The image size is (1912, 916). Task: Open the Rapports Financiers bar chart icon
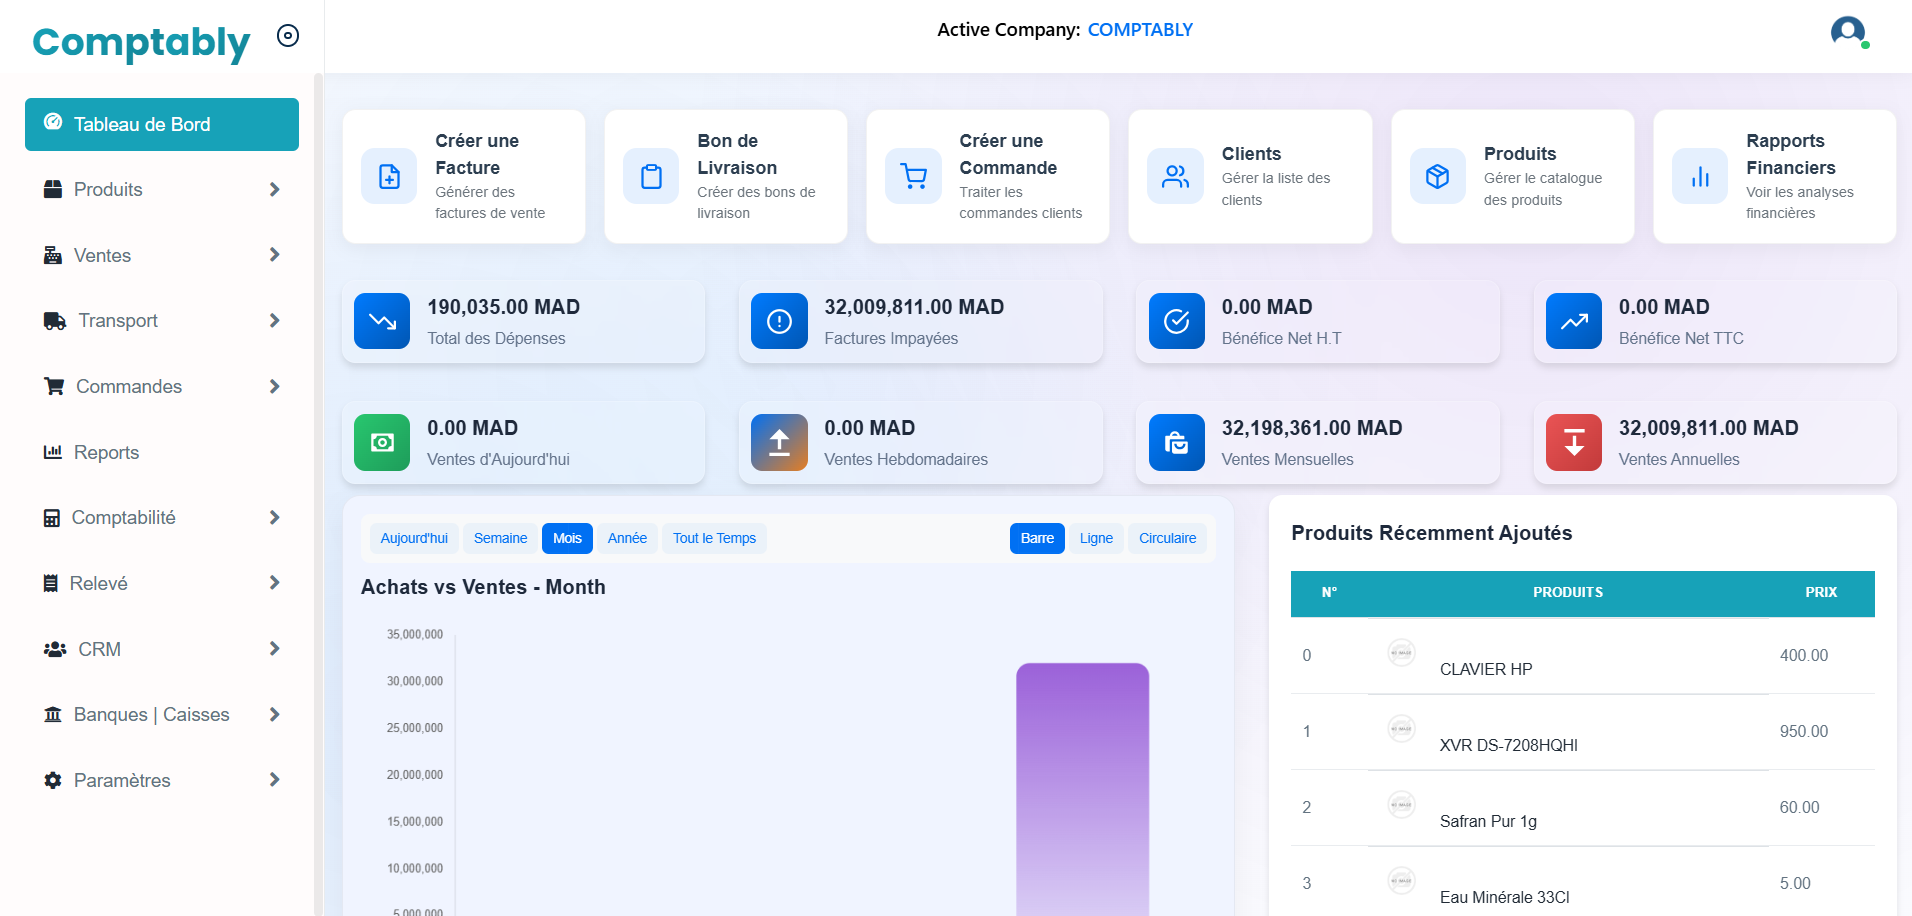[1699, 177]
